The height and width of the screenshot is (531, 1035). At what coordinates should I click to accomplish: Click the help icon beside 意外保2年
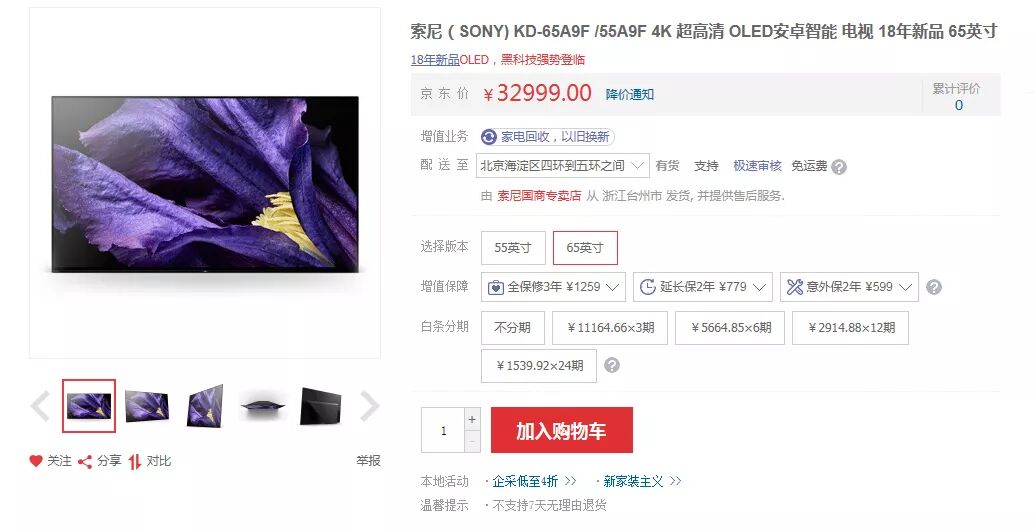pyautogui.click(x=933, y=287)
